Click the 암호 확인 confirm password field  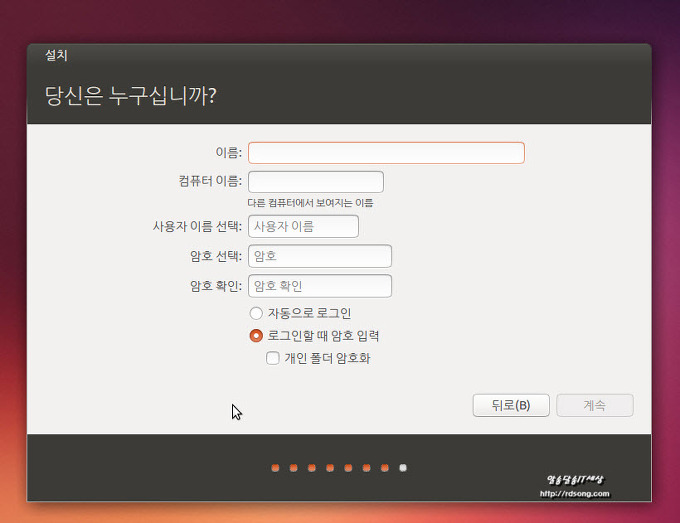click(x=320, y=286)
